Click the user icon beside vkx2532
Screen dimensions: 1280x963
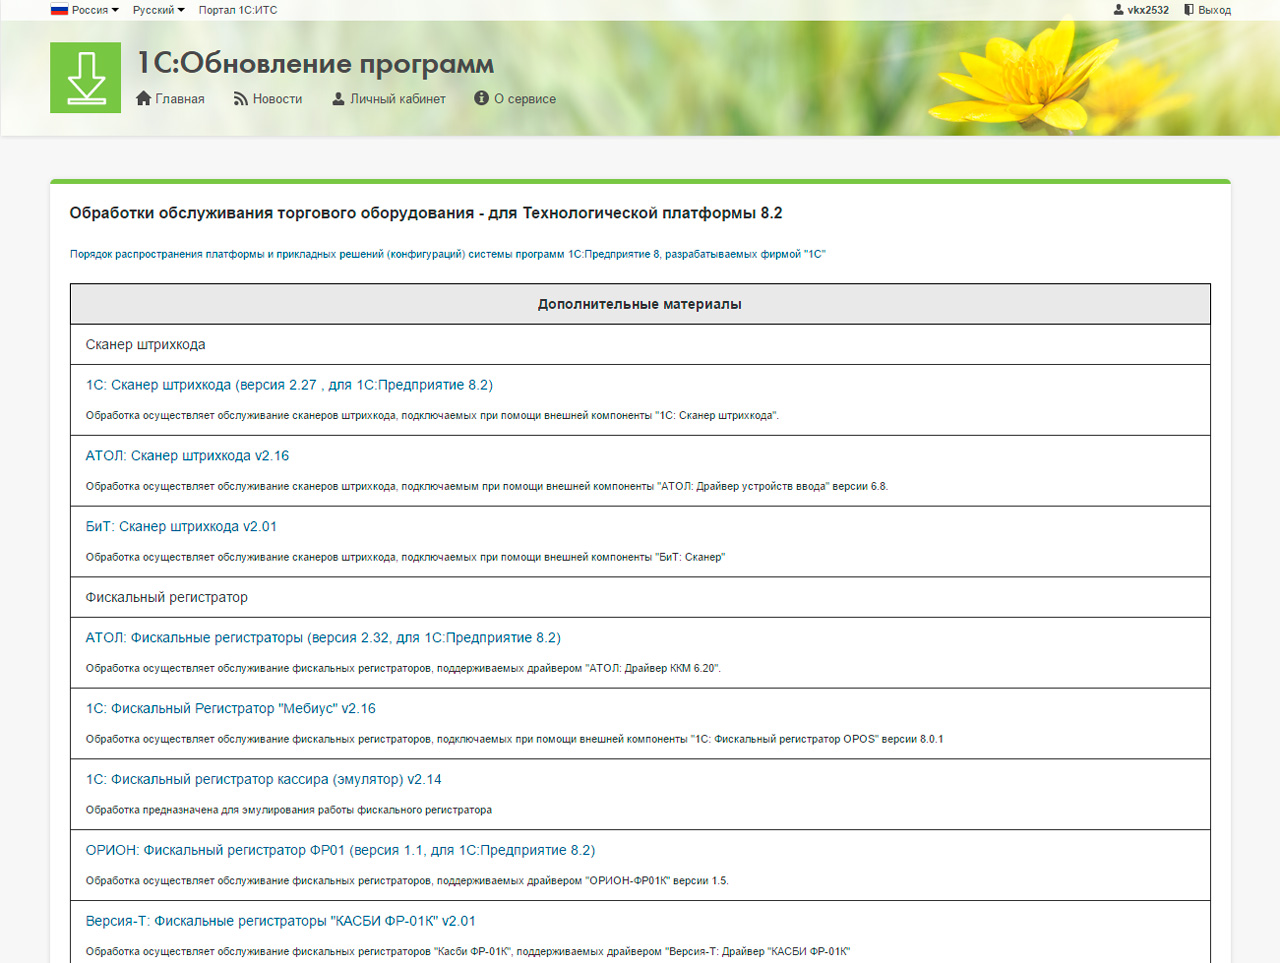point(1118,10)
